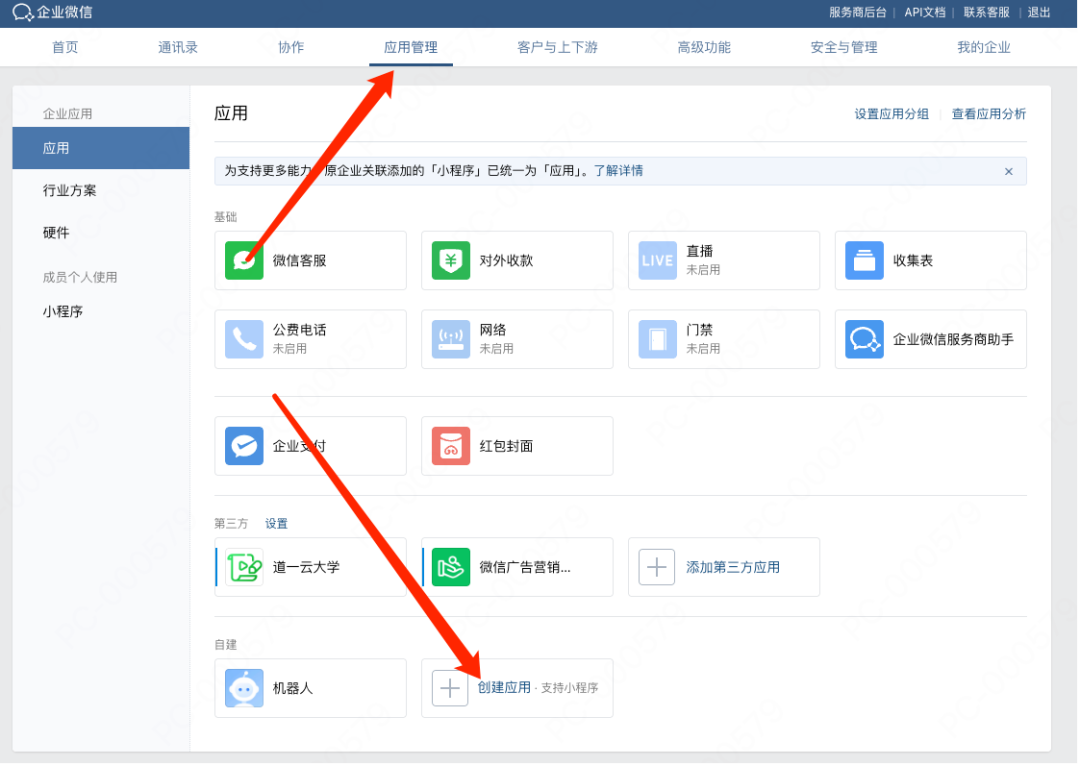Open 设置应用分组

891,114
